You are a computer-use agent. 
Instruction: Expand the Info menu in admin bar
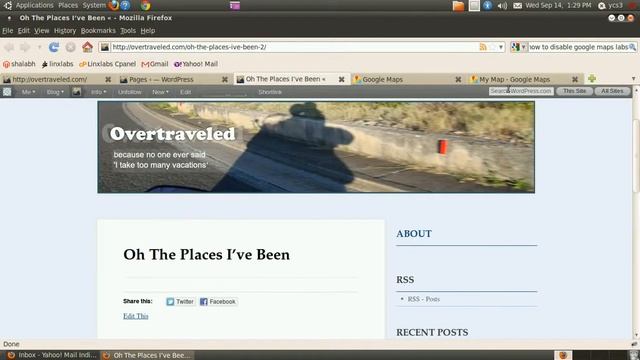(98, 92)
